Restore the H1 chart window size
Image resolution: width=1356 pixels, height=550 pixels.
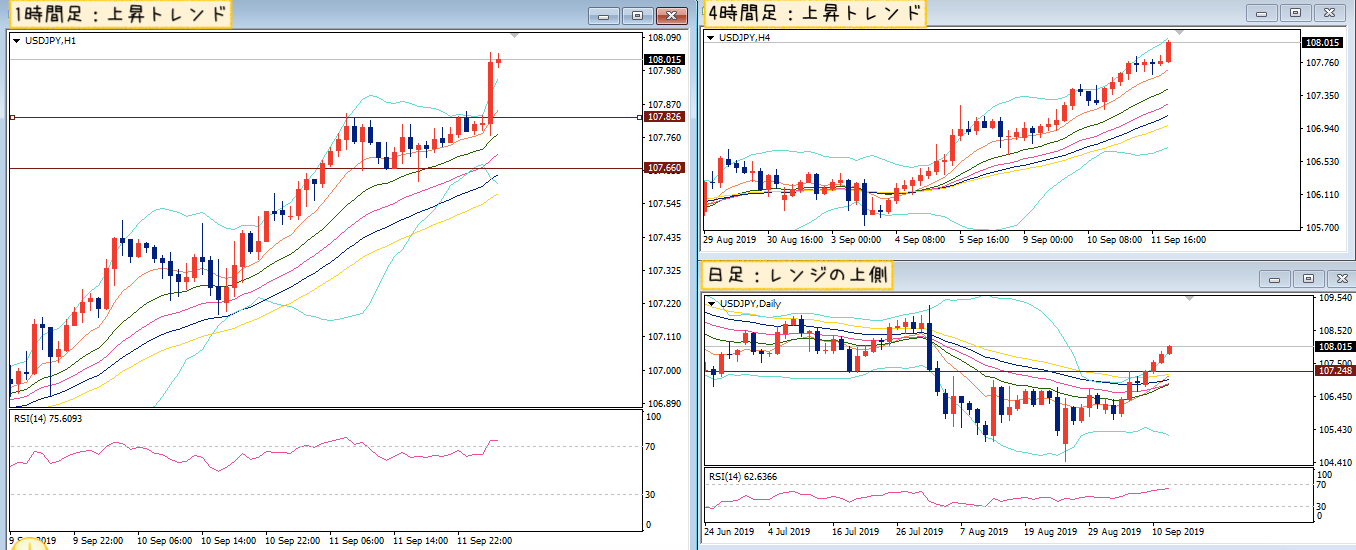637,15
